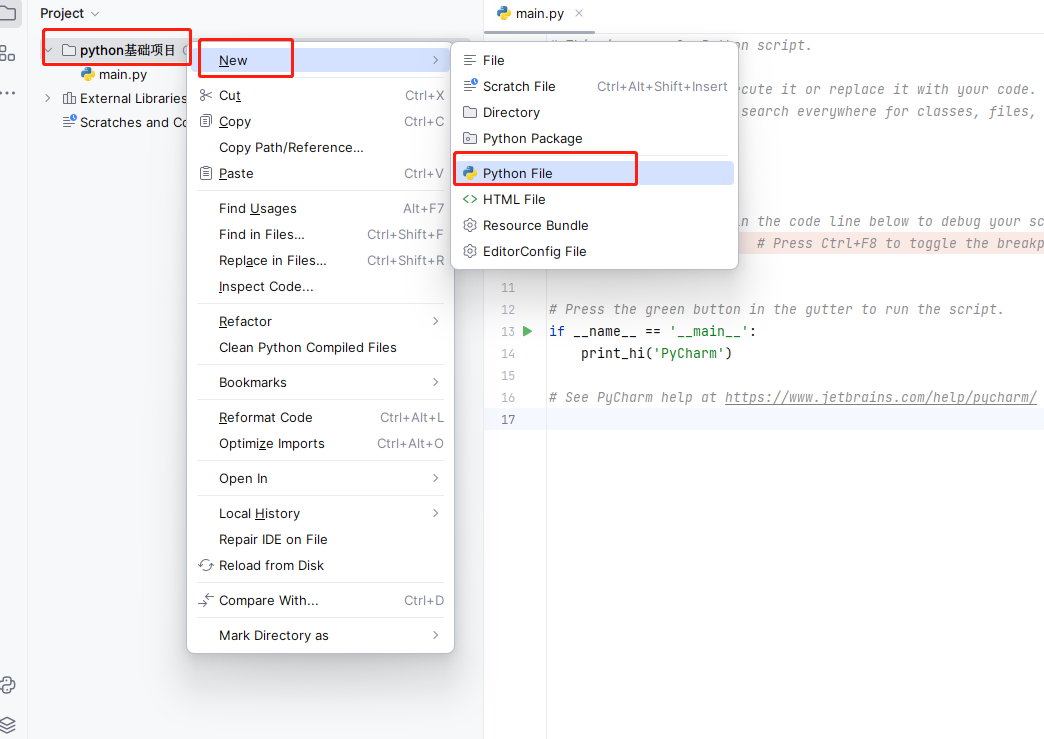Expand the External Libraries node

48,99
